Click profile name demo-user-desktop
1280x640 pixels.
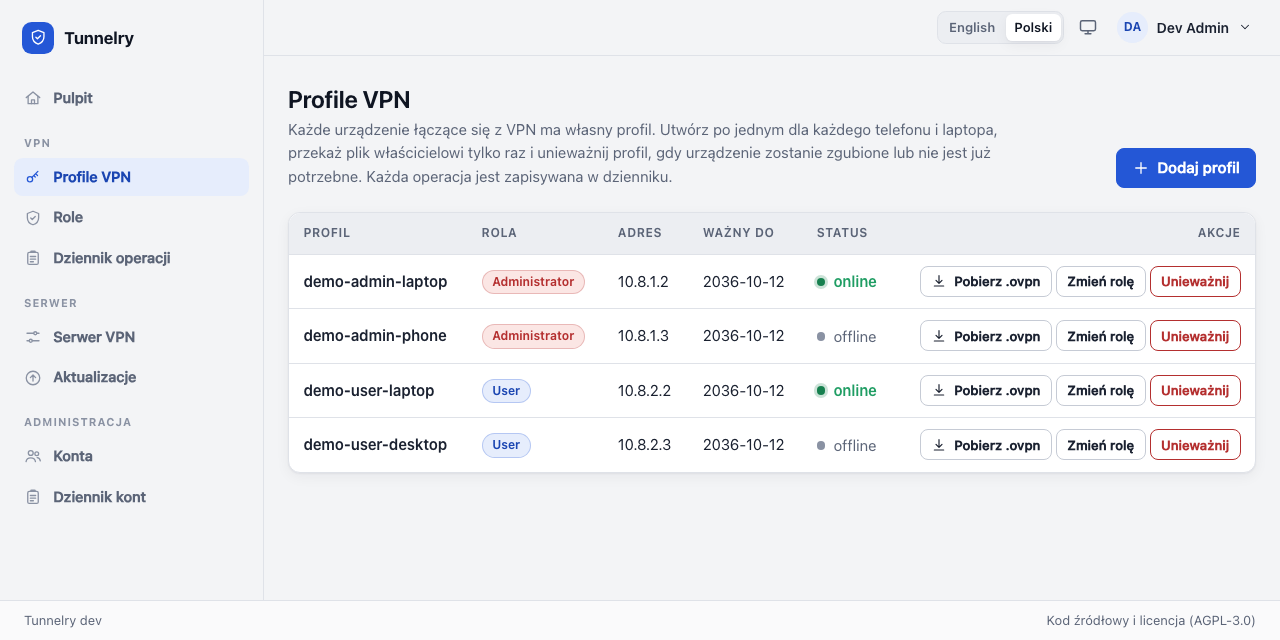(375, 445)
